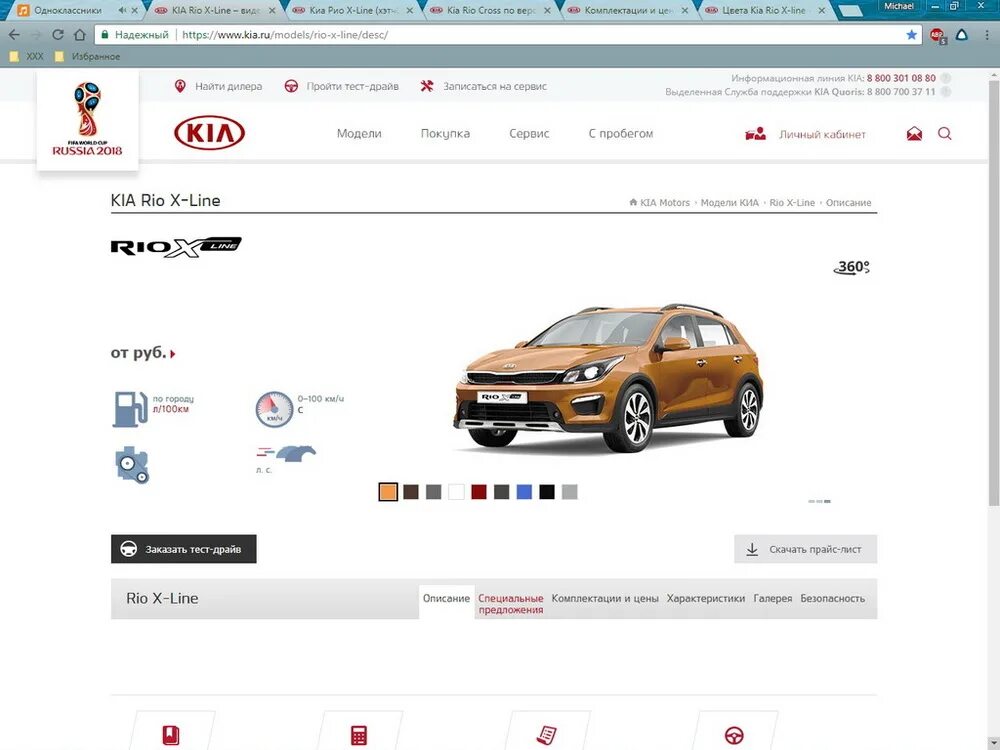This screenshot has height=750, width=1000.
Task: Click the red document sheet icon
Action: pyautogui.click(x=547, y=735)
